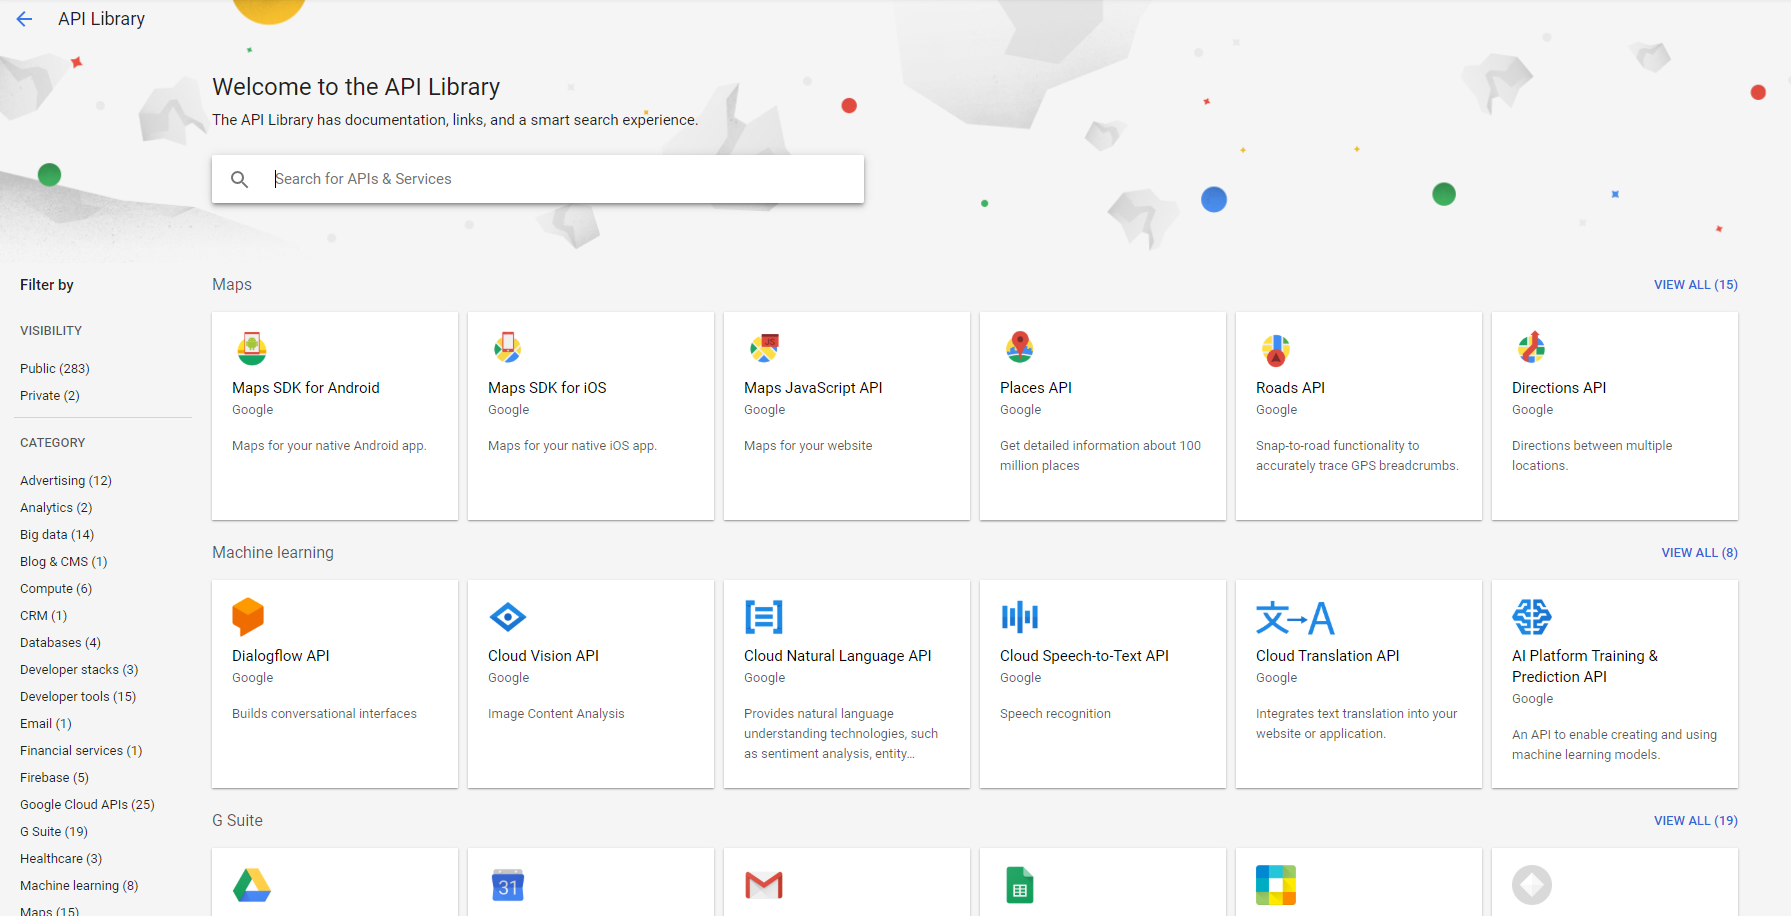The height and width of the screenshot is (916, 1791).
Task: Open the Google Calendar icon card
Action: [508, 885]
